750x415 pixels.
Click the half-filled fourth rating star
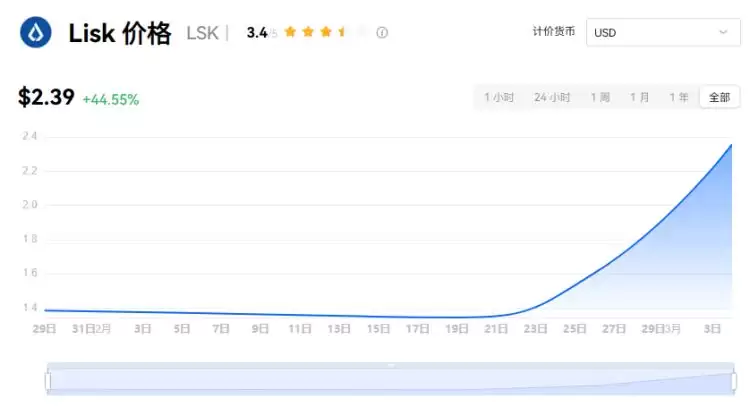(342, 32)
